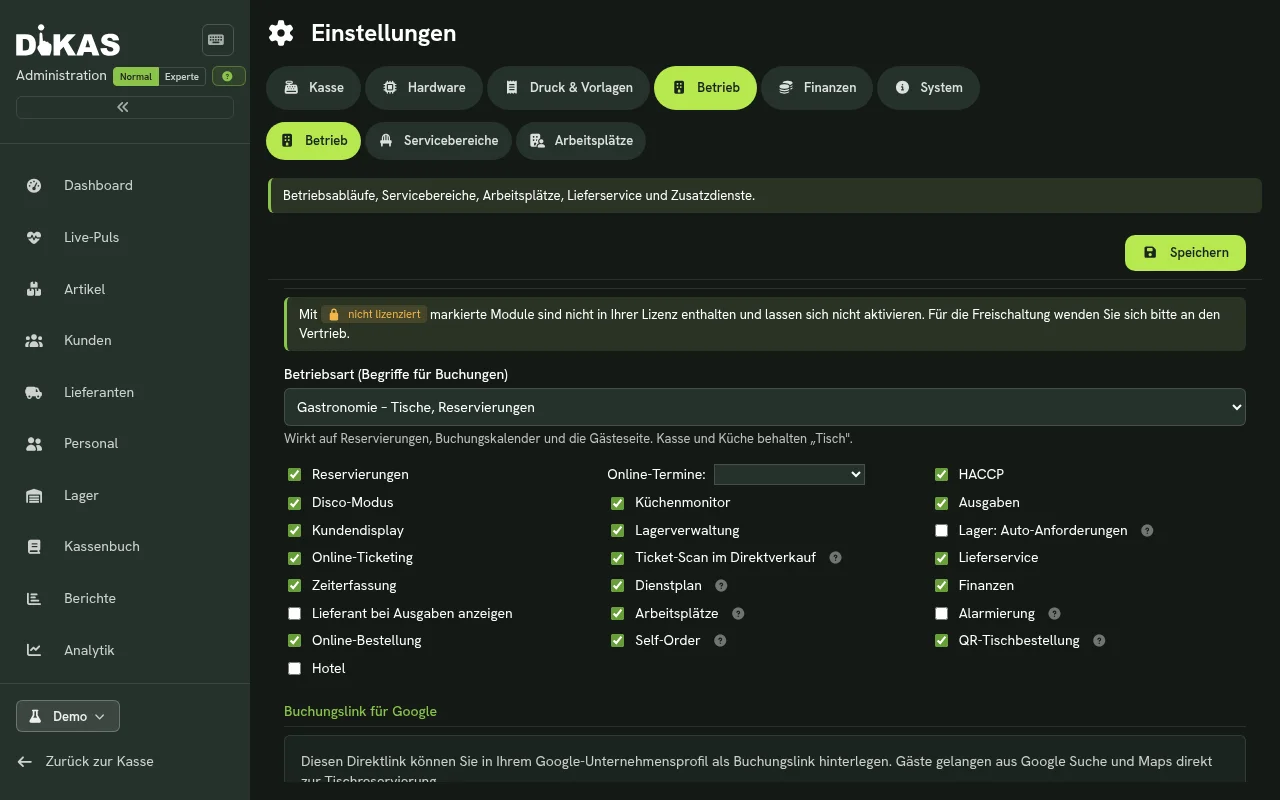Image resolution: width=1280 pixels, height=800 pixels.
Task: Disable the Disco-Modus checkbox
Action: (294, 503)
